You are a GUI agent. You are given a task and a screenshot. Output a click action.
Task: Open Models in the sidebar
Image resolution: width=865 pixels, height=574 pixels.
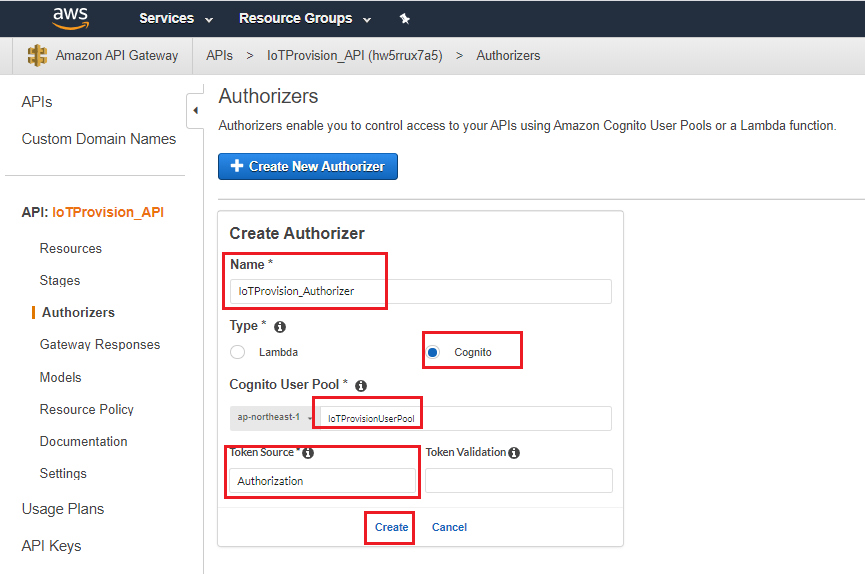(61, 378)
